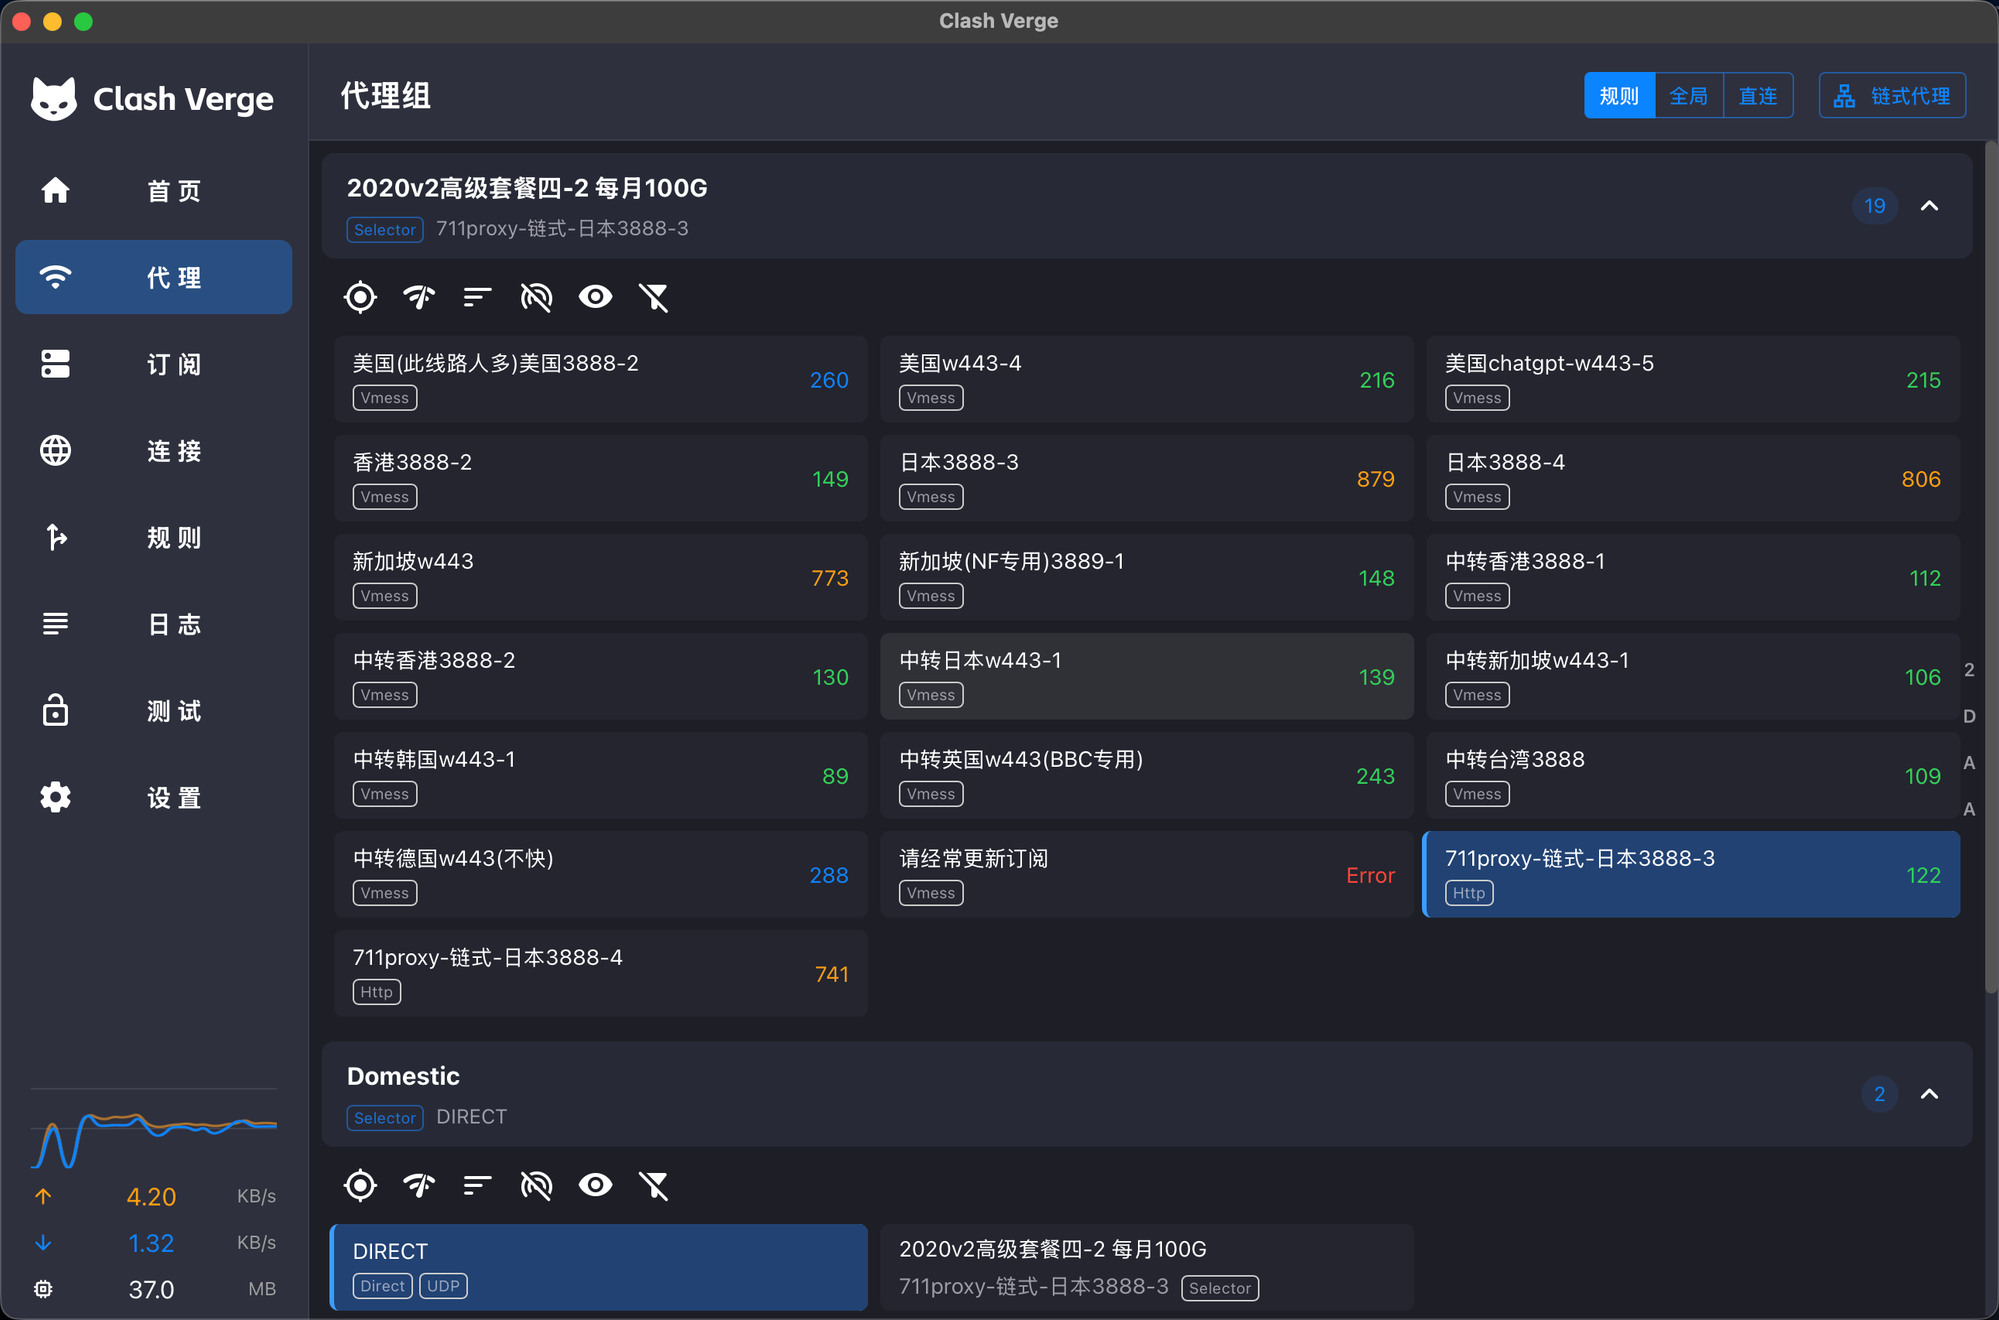1999x1320 pixels.
Task: Click the 链式代理 chain proxy button
Action: click(1892, 96)
